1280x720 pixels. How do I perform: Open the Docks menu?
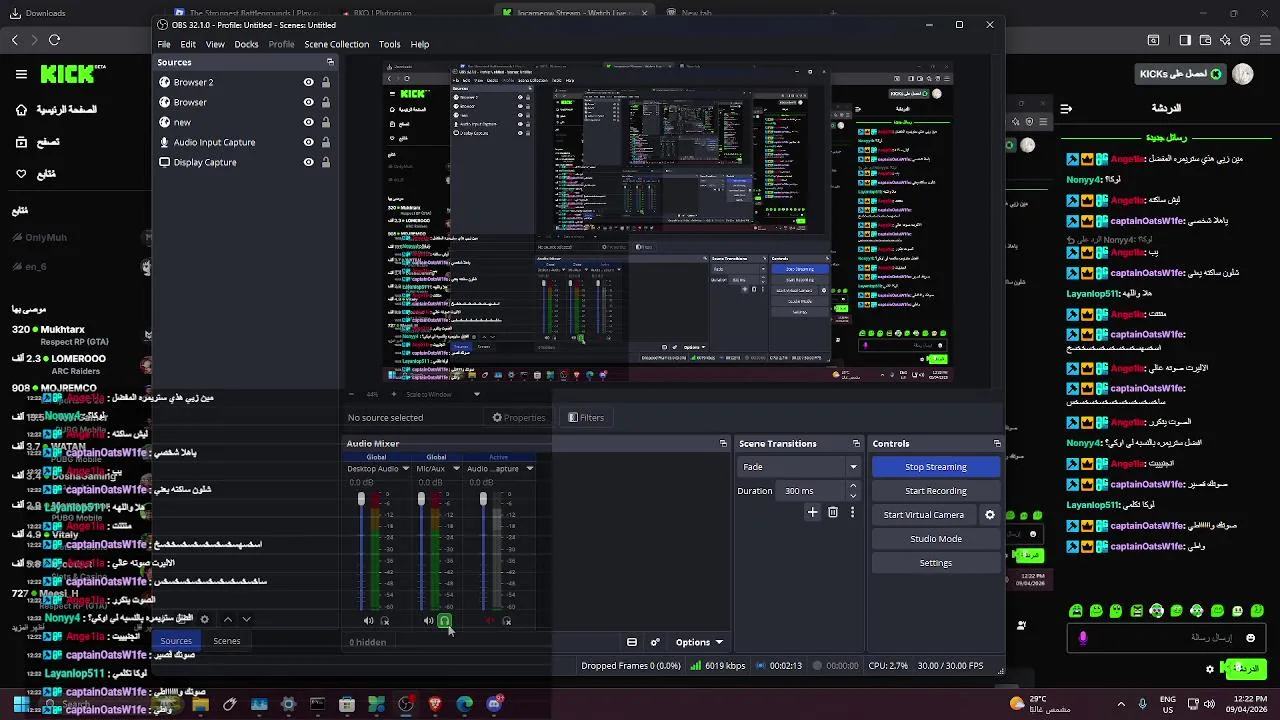246,44
